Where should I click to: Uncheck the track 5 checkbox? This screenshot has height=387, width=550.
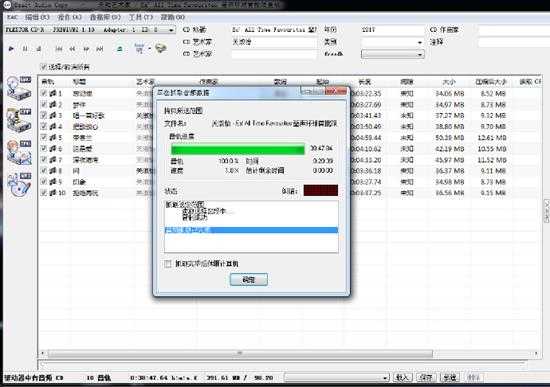(x=44, y=137)
